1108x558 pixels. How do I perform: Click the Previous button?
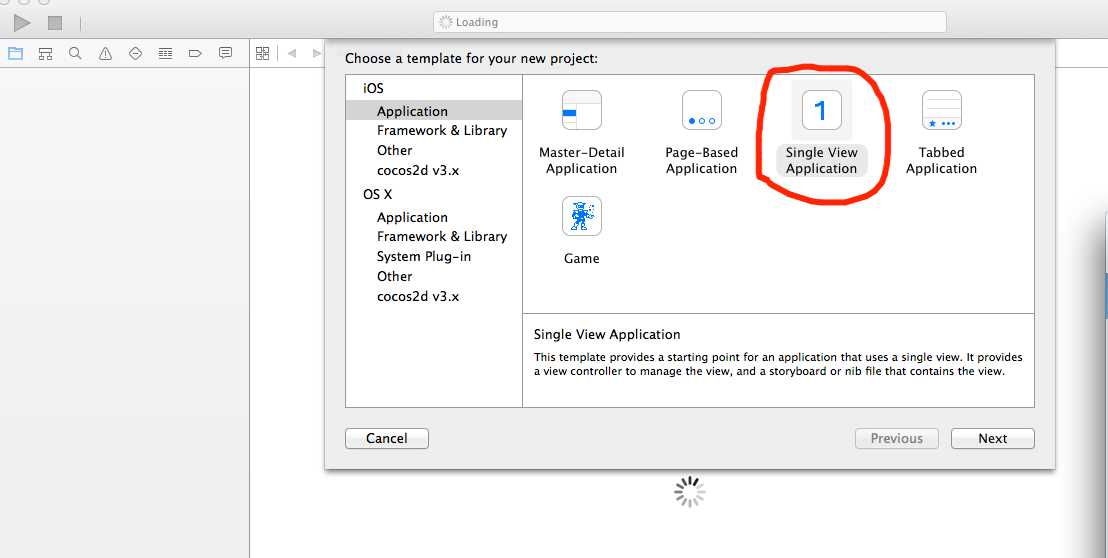click(x=897, y=439)
